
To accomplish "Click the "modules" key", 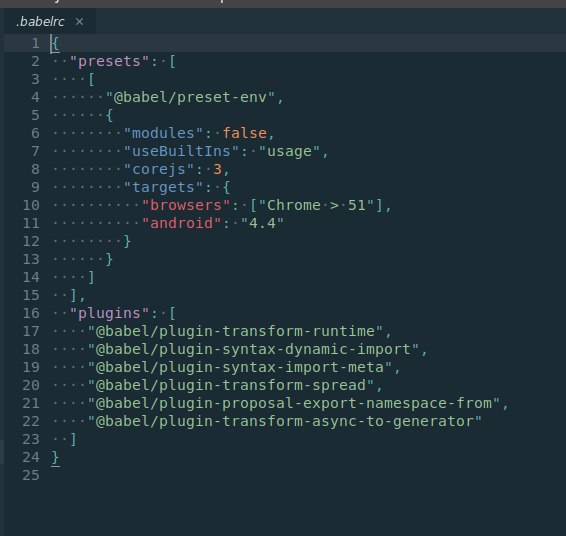I will tap(164, 133).
